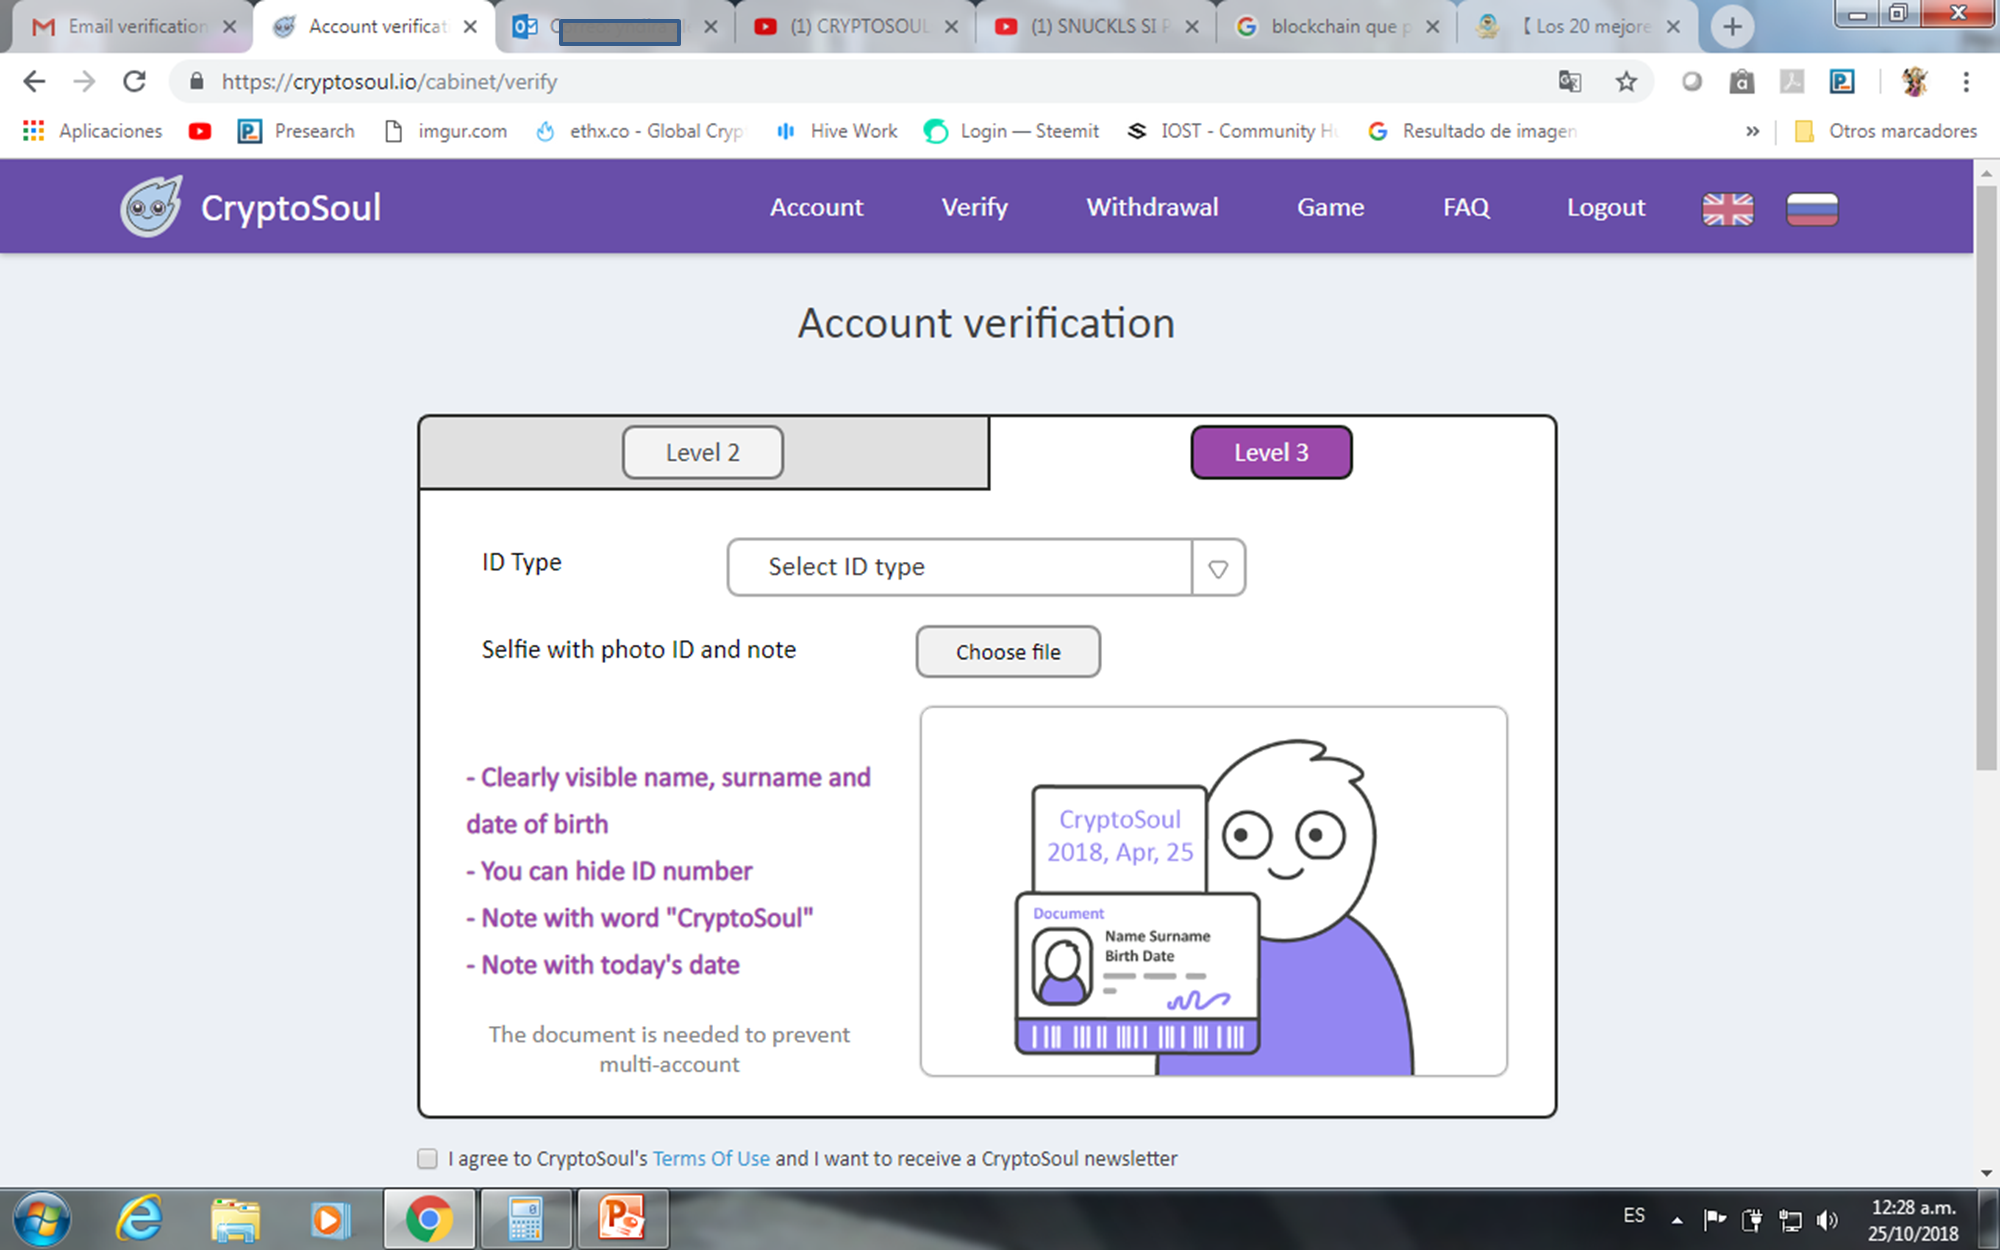Show hidden system tray icons
Viewport: 2000px width, 1250px height.
(1677, 1219)
